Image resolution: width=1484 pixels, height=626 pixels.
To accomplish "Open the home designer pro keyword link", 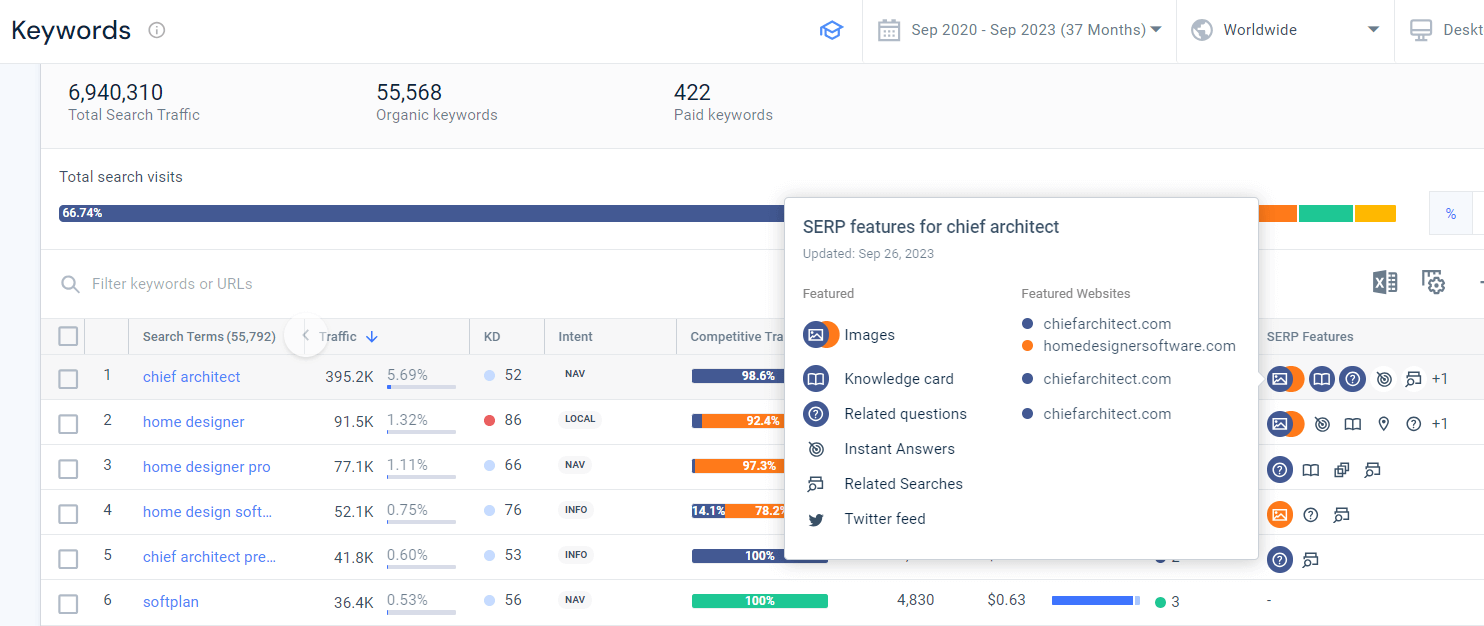I will pyautogui.click(x=207, y=467).
